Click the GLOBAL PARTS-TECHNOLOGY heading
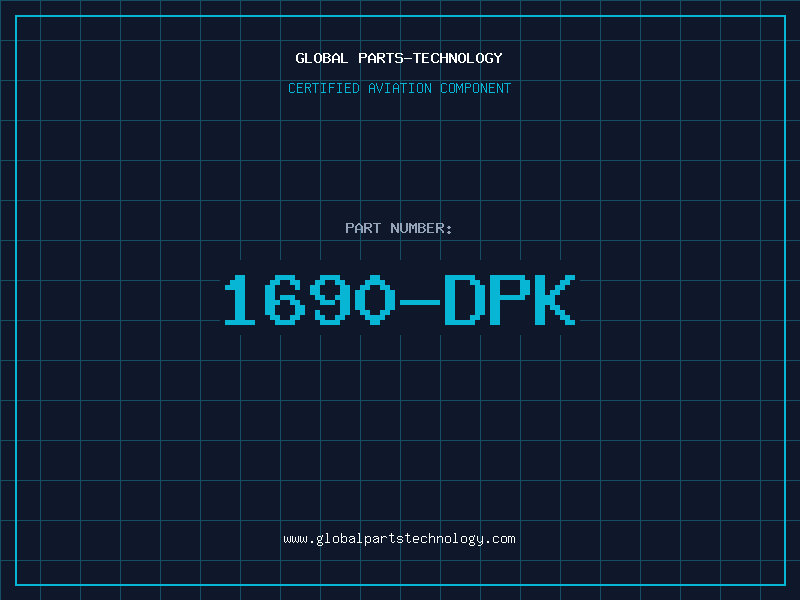Screen dimensions: 800x600 399,58
